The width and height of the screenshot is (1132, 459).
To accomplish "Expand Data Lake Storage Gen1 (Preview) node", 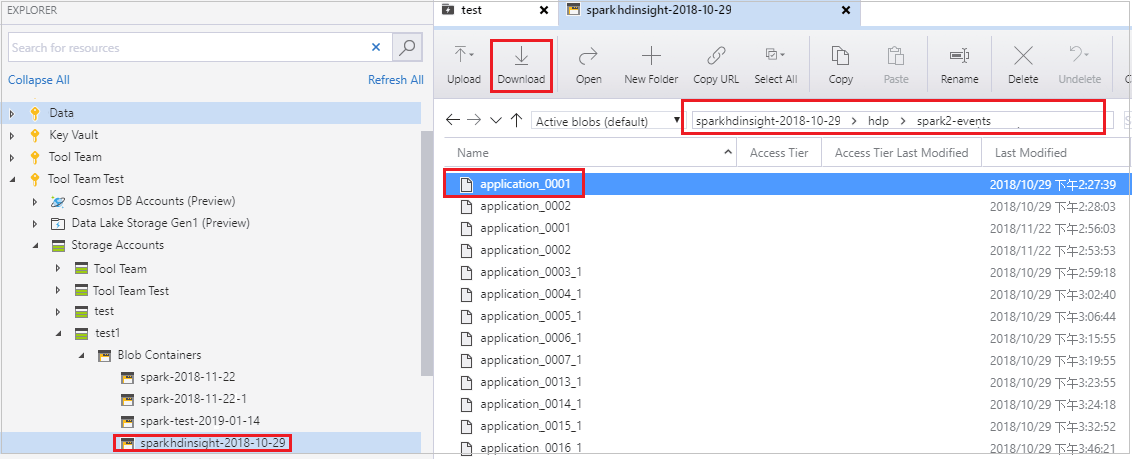I will pos(35,223).
